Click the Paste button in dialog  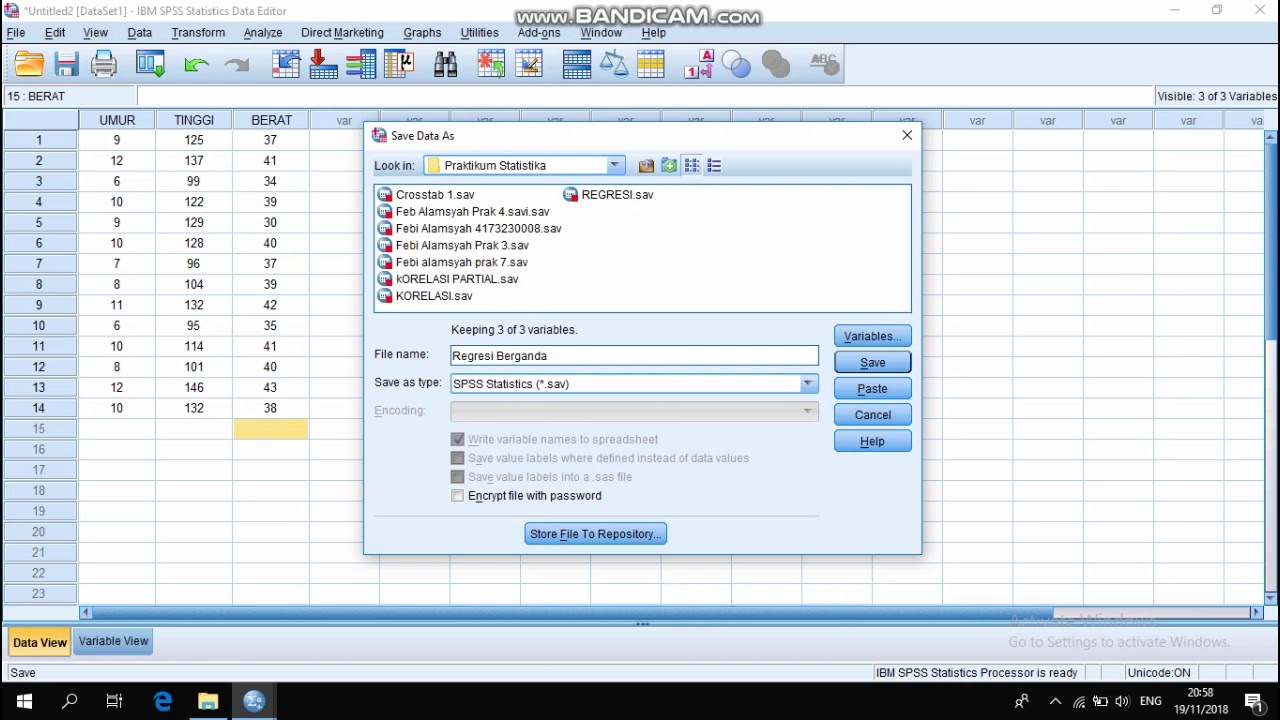pos(873,389)
